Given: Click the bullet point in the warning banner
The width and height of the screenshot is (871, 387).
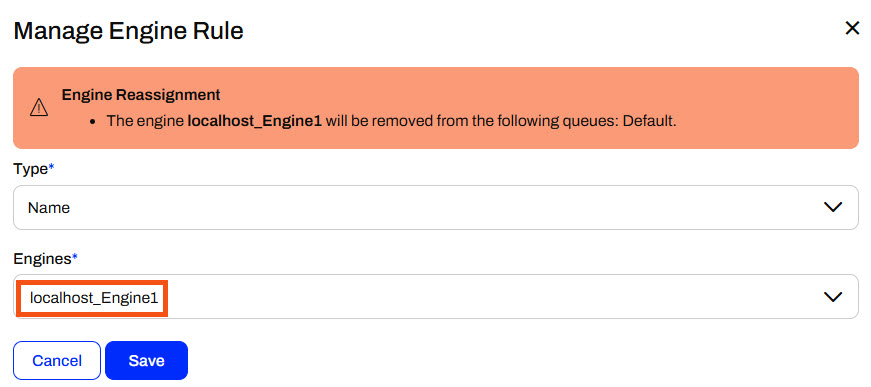Looking at the screenshot, I should (x=94, y=121).
